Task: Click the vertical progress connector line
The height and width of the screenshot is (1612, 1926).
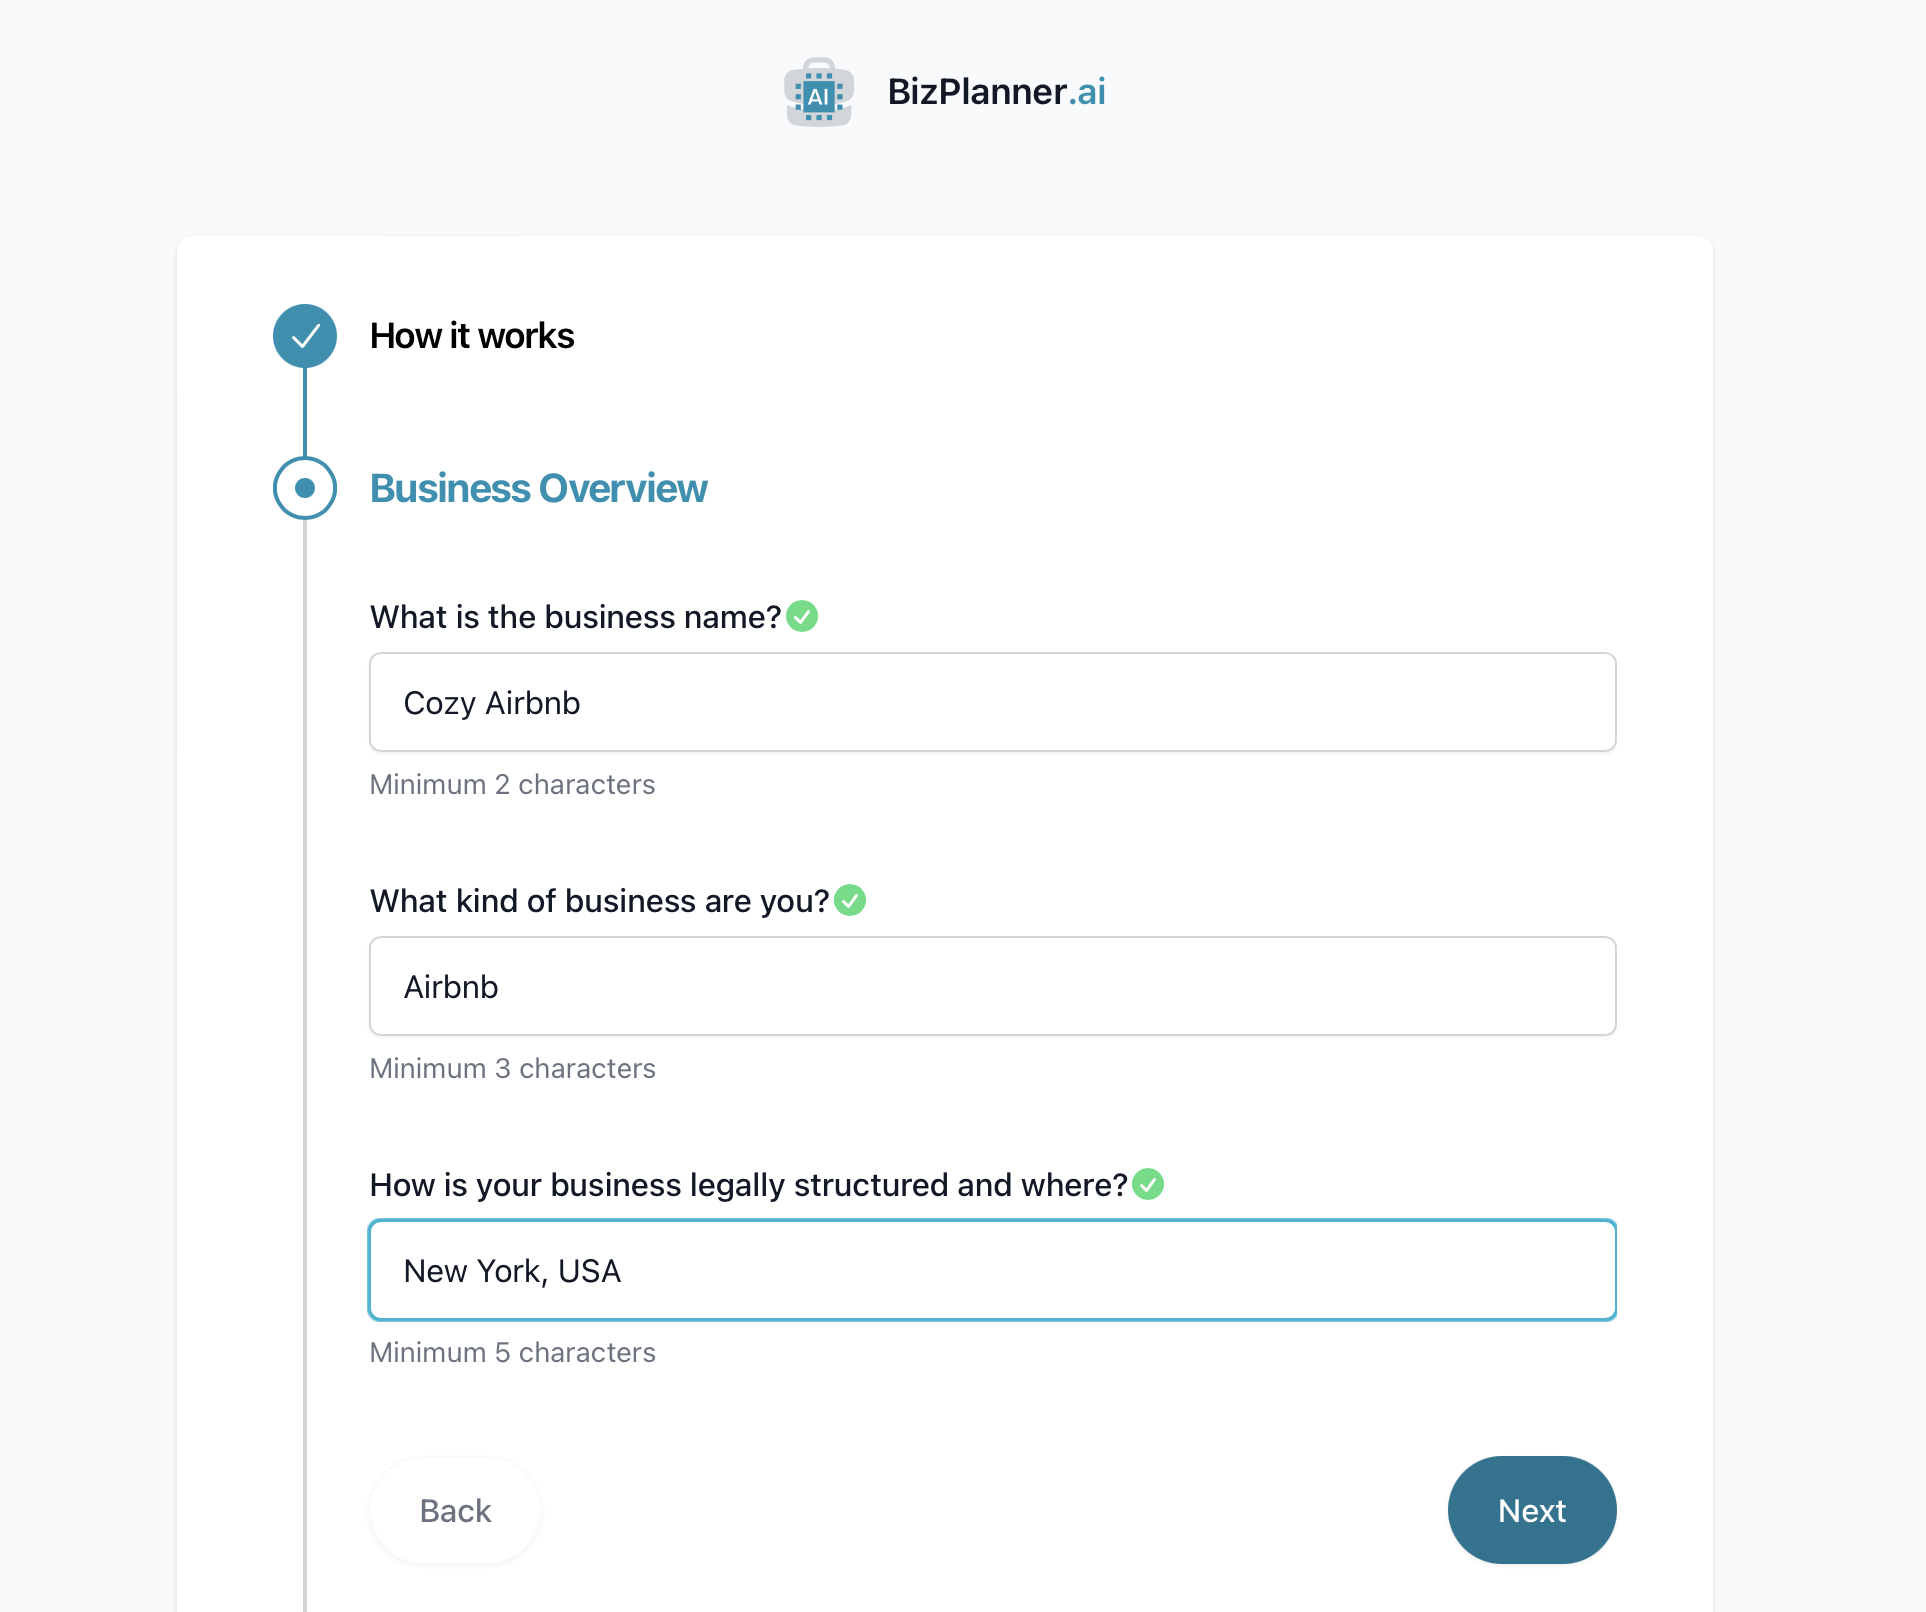Action: tap(305, 412)
